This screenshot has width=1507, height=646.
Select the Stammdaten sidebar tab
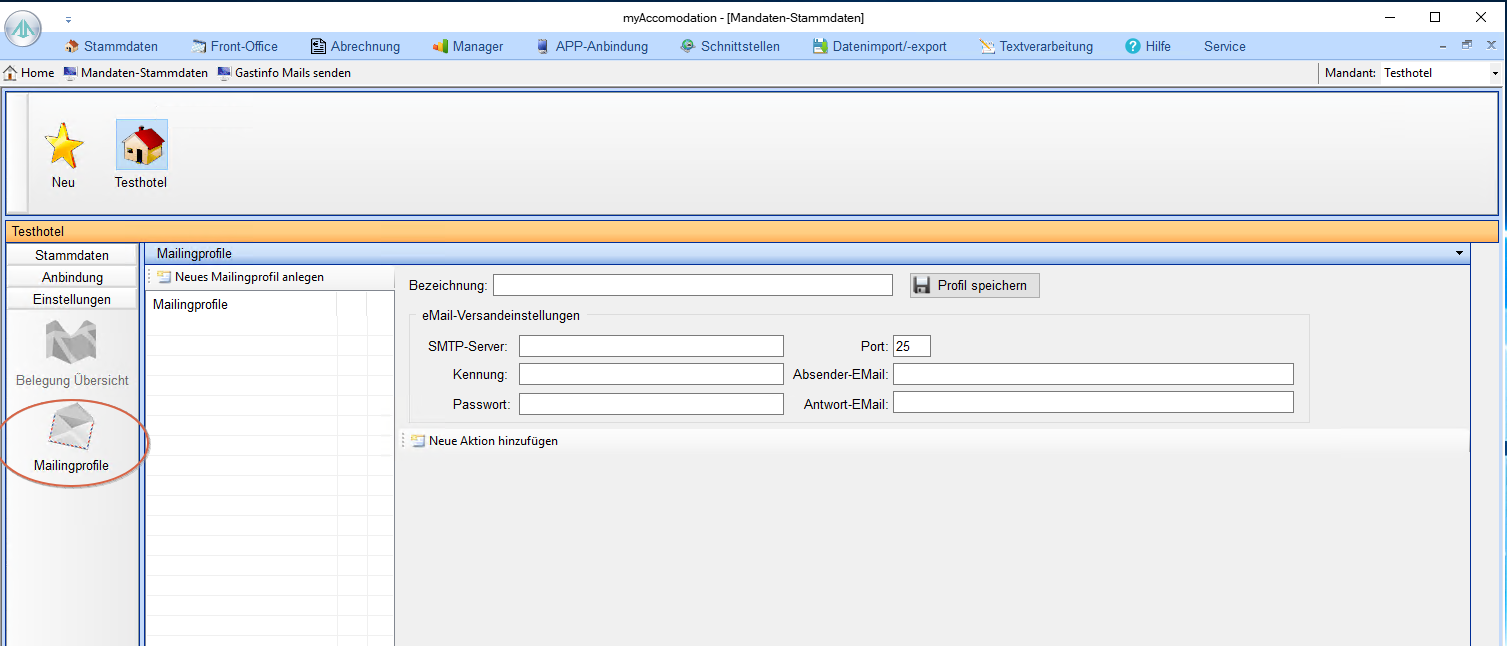tap(72, 255)
